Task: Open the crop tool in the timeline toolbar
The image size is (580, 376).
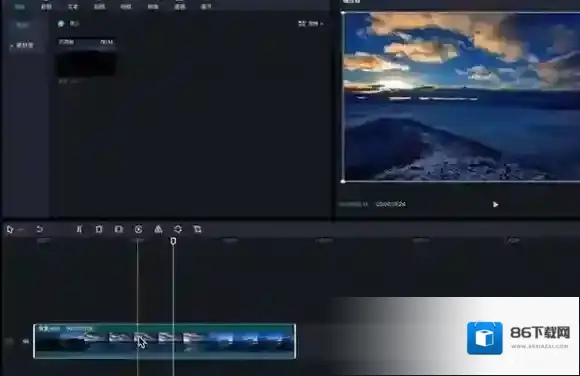Action: (x=198, y=229)
